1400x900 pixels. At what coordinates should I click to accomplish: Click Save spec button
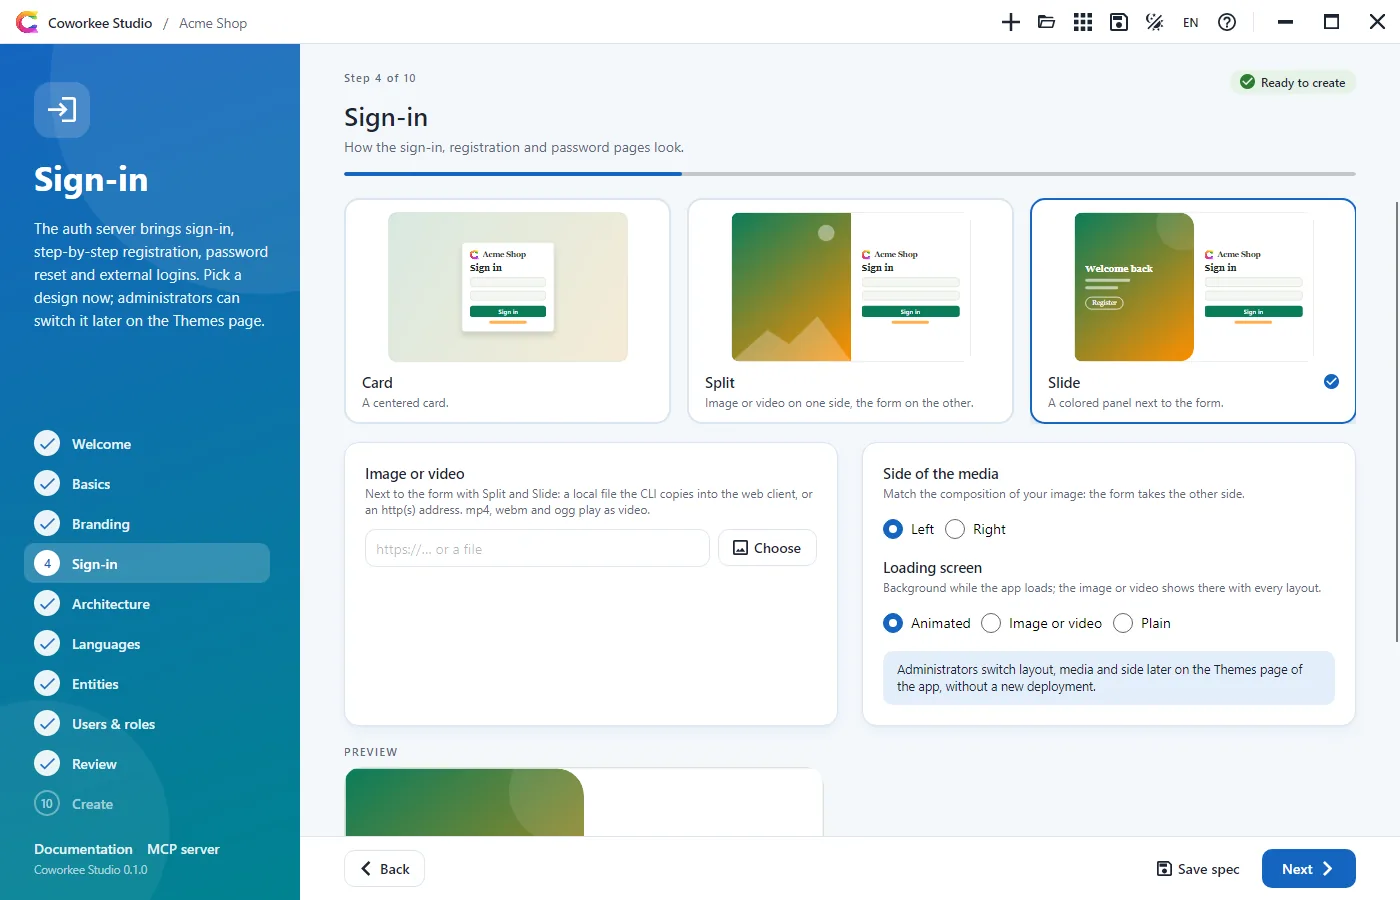(x=1198, y=869)
